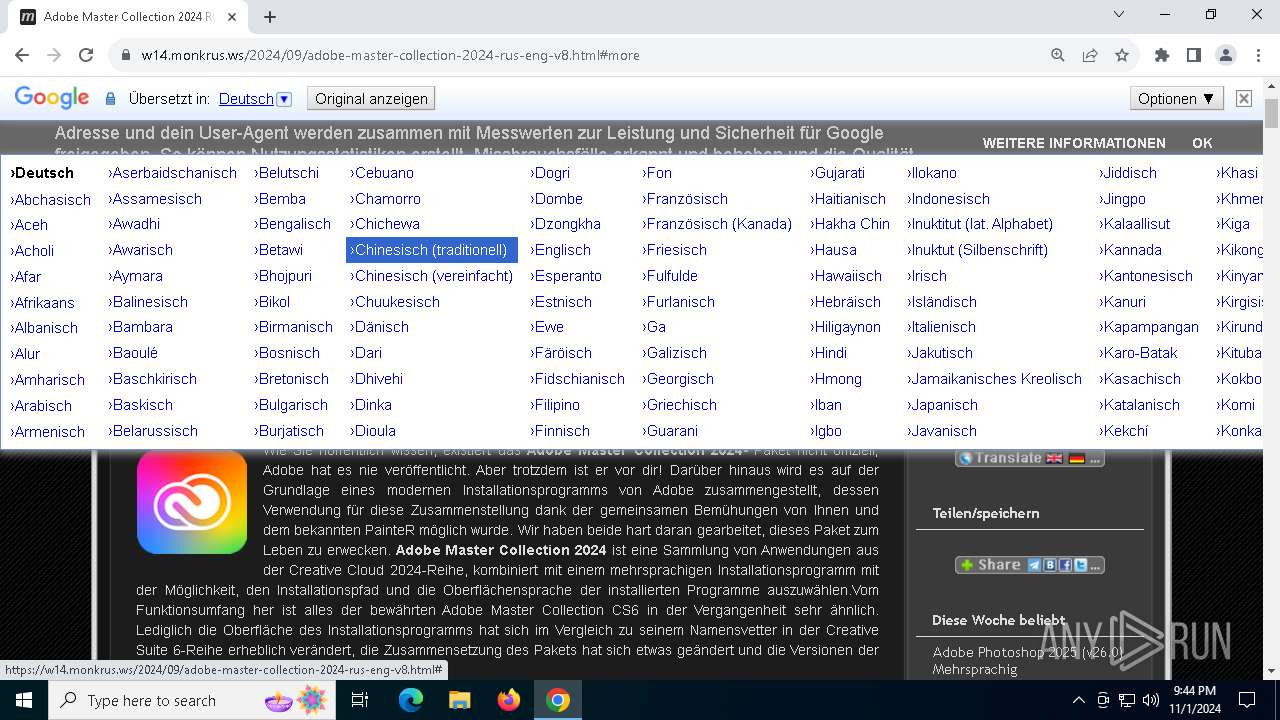Click the taskbar clock showing 9:44 PM
The image size is (1280, 720).
(1194, 700)
